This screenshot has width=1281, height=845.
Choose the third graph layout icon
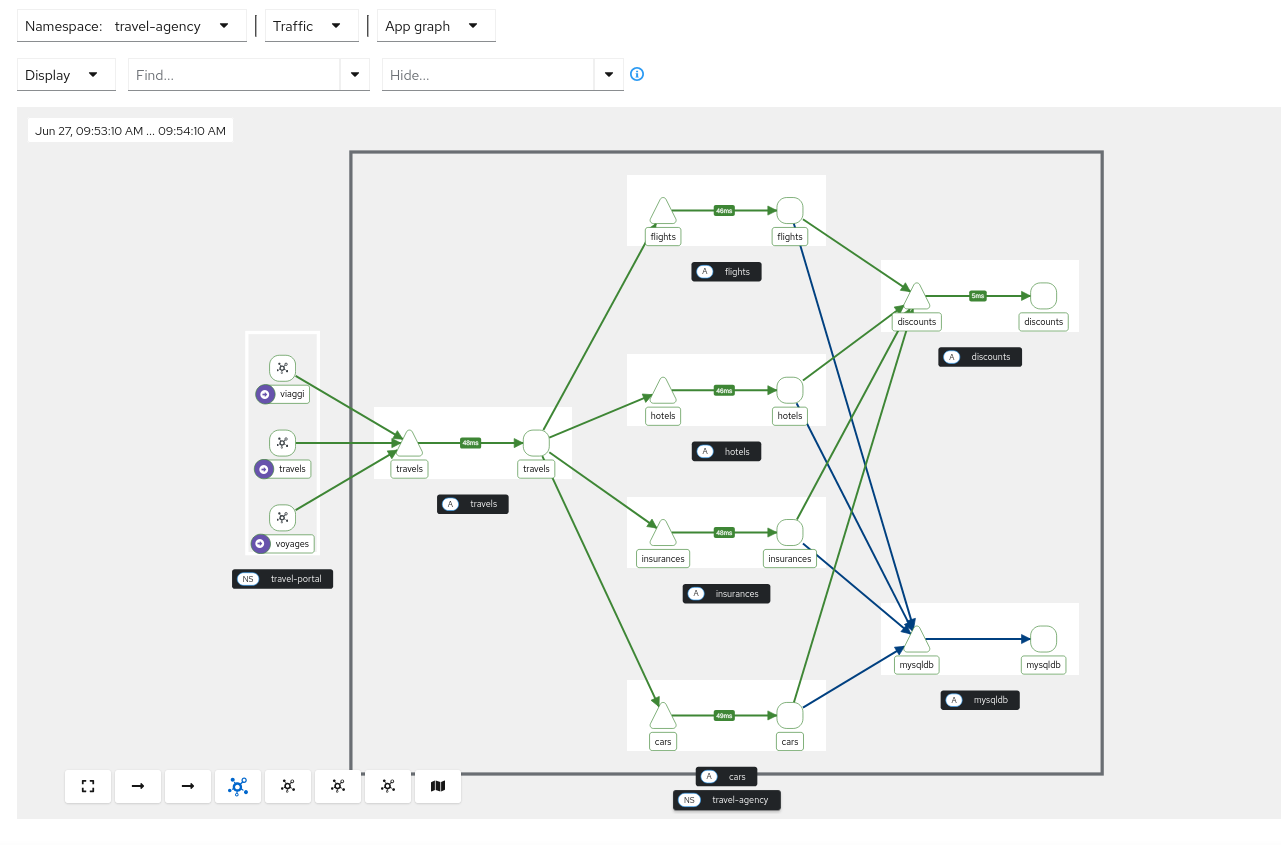pyautogui.click(x=337, y=786)
